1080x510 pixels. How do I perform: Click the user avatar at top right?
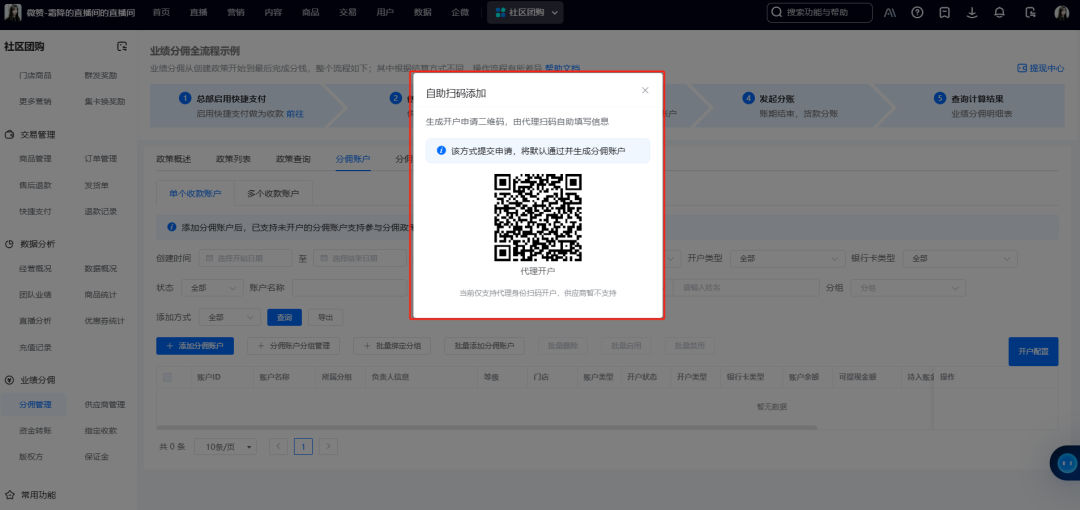click(1061, 12)
